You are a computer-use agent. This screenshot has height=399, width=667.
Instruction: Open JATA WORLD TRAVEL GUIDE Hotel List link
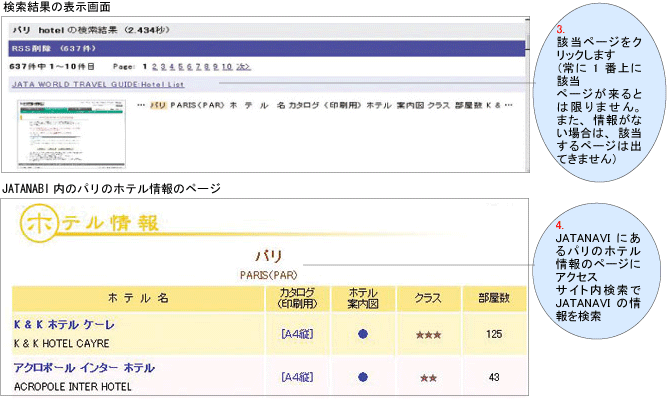pos(98,84)
